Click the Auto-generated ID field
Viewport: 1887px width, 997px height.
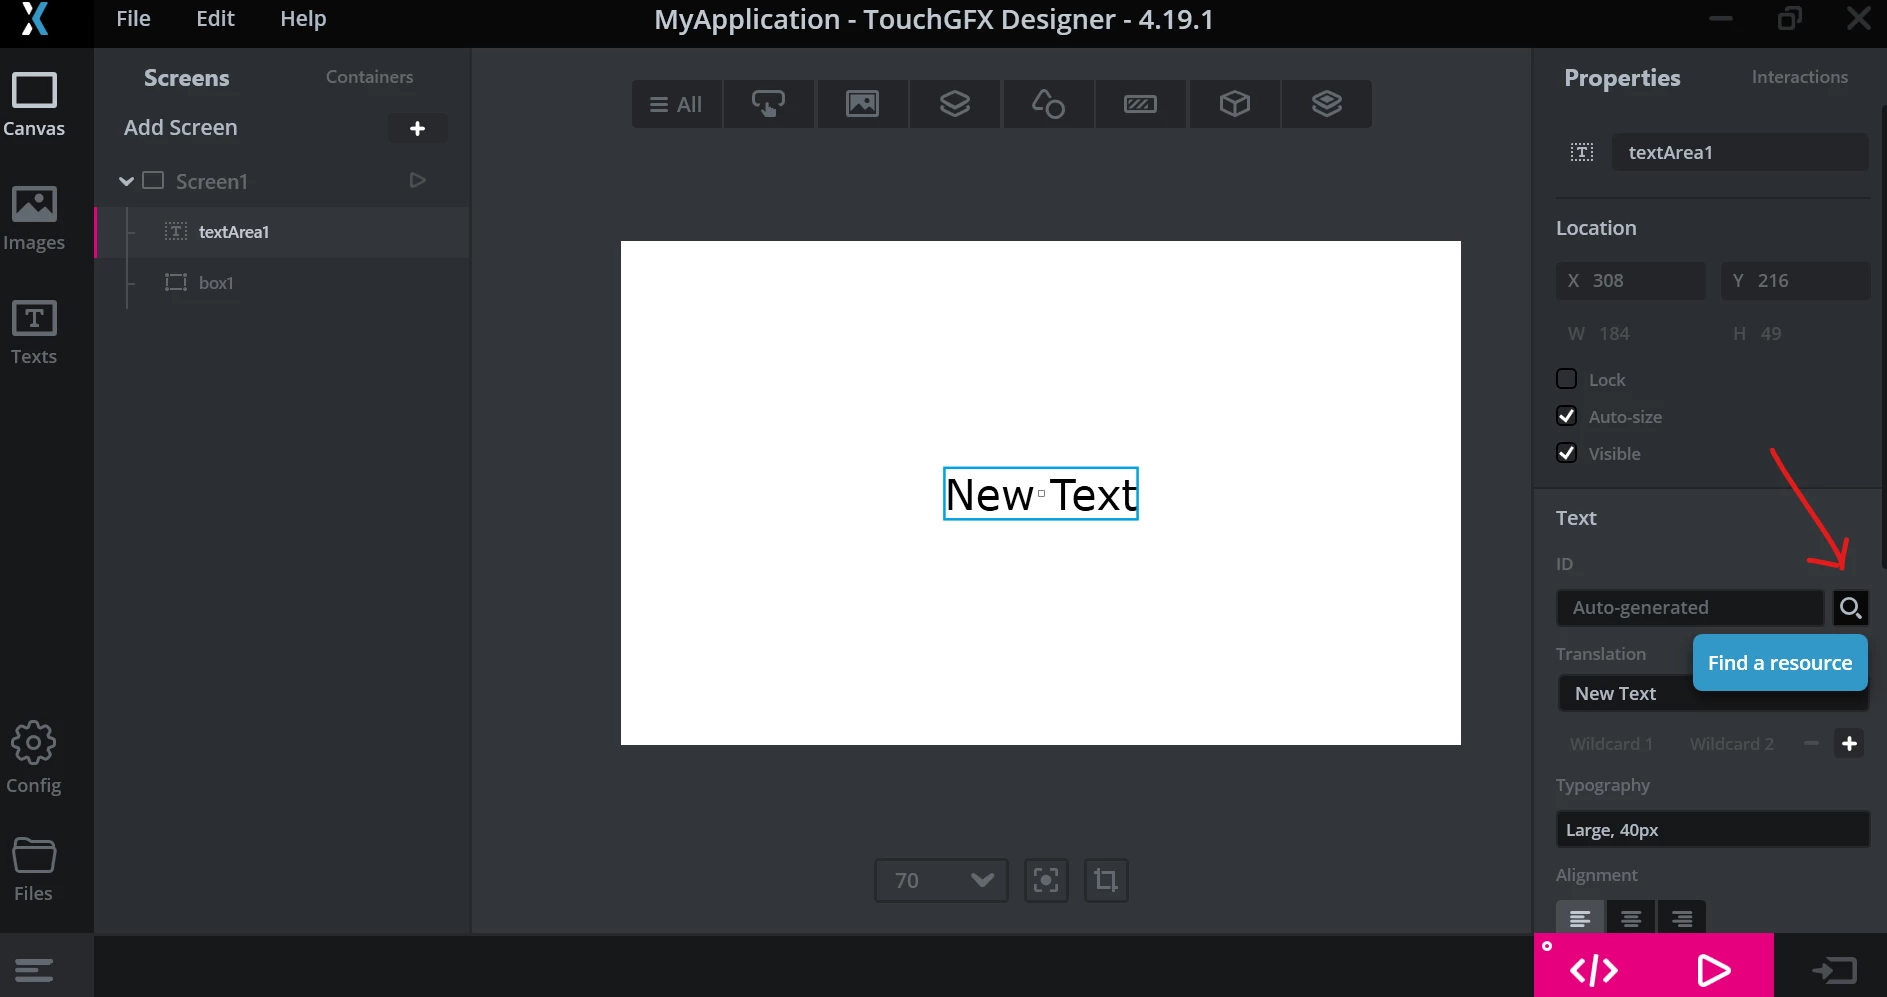pos(1690,607)
